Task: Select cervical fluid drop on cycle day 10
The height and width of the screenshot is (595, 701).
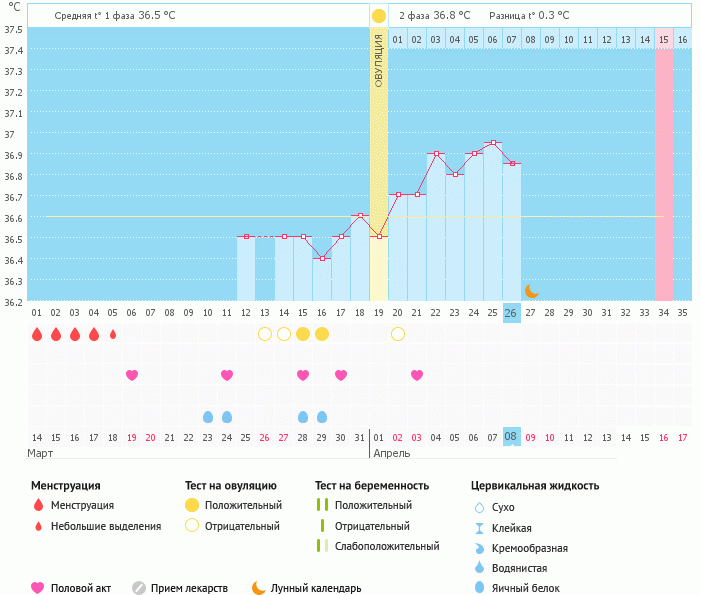Action: pyautogui.click(x=208, y=417)
